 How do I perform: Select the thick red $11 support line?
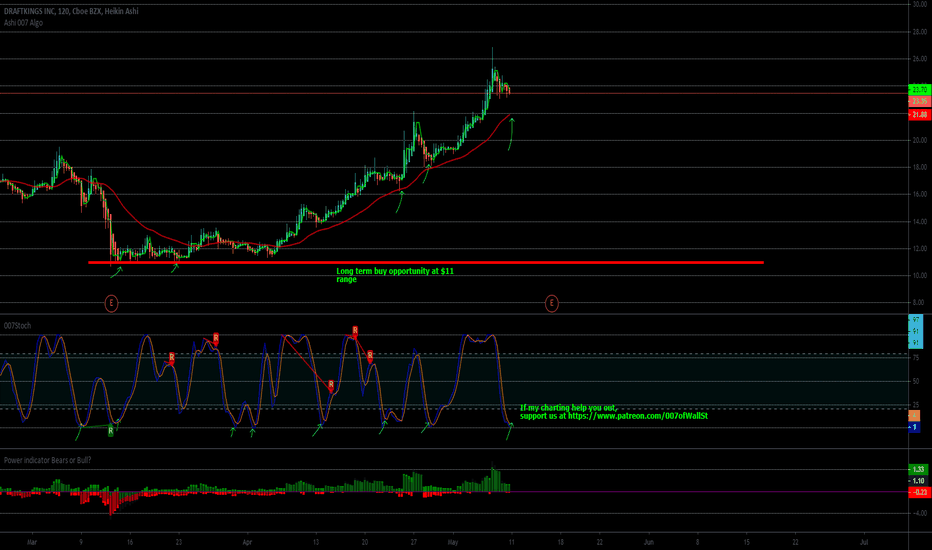pyautogui.click(x=426, y=262)
